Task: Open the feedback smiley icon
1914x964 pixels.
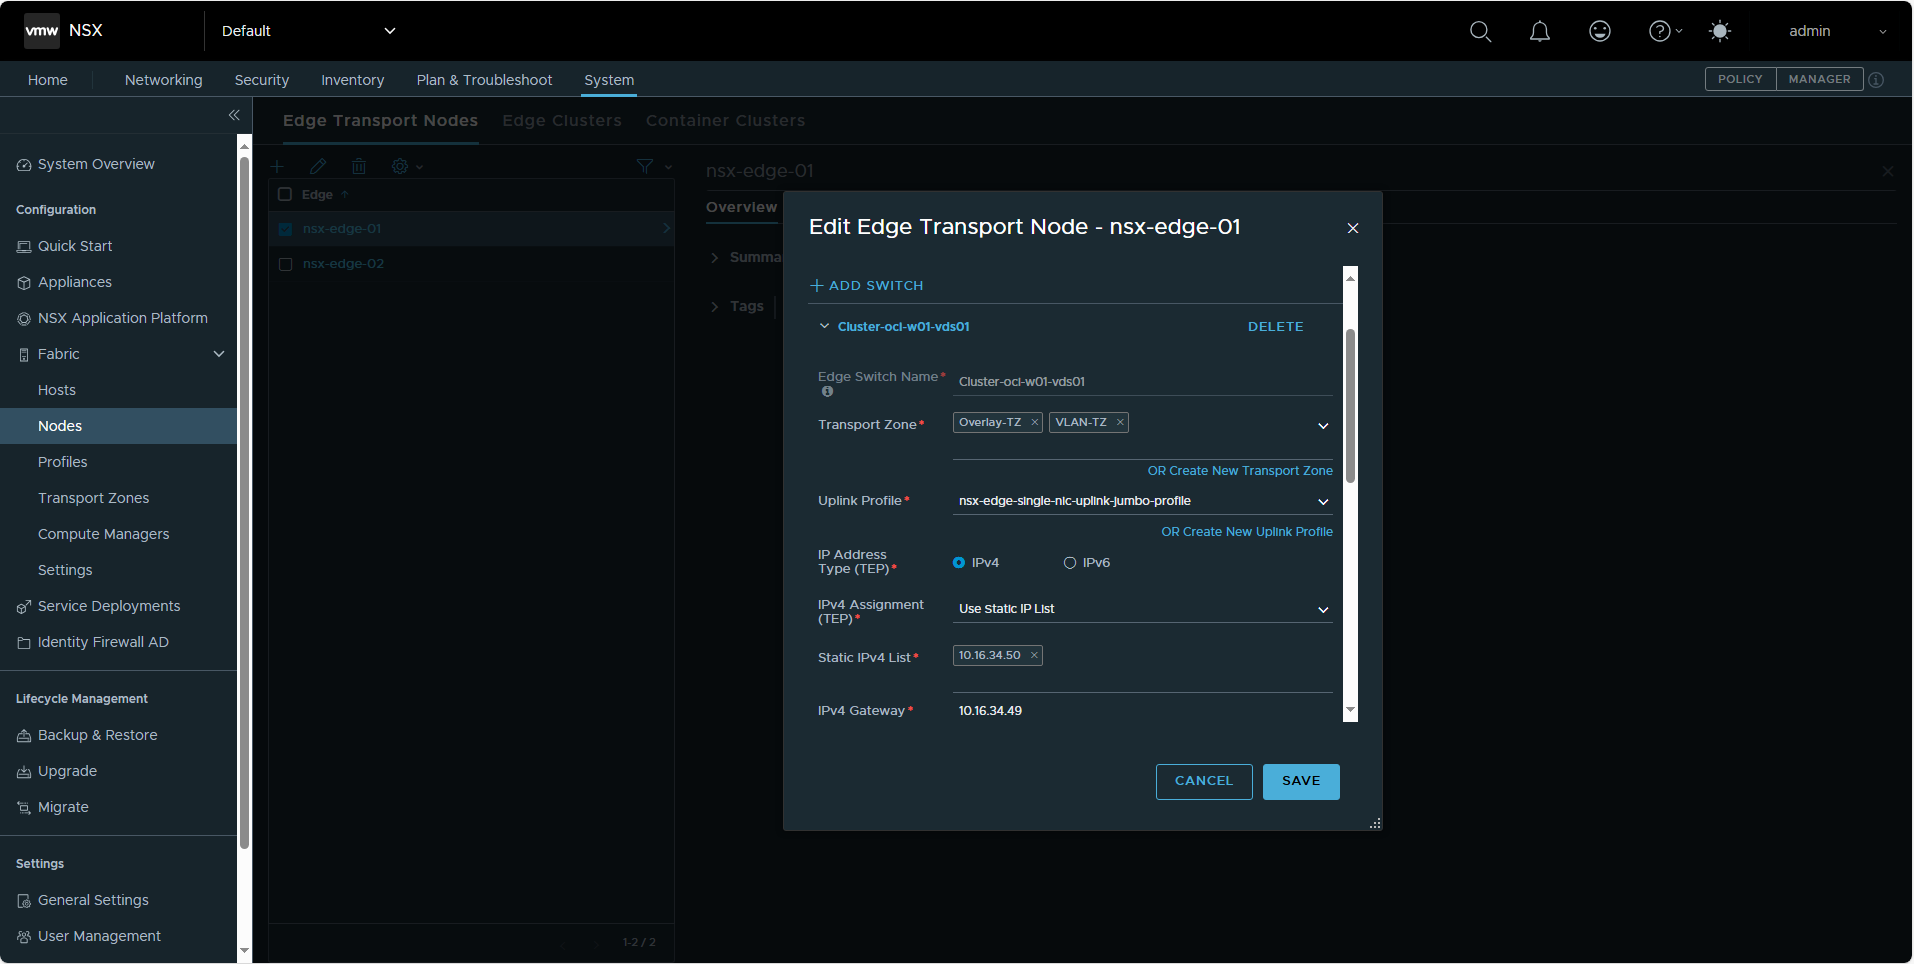Action: point(1600,31)
